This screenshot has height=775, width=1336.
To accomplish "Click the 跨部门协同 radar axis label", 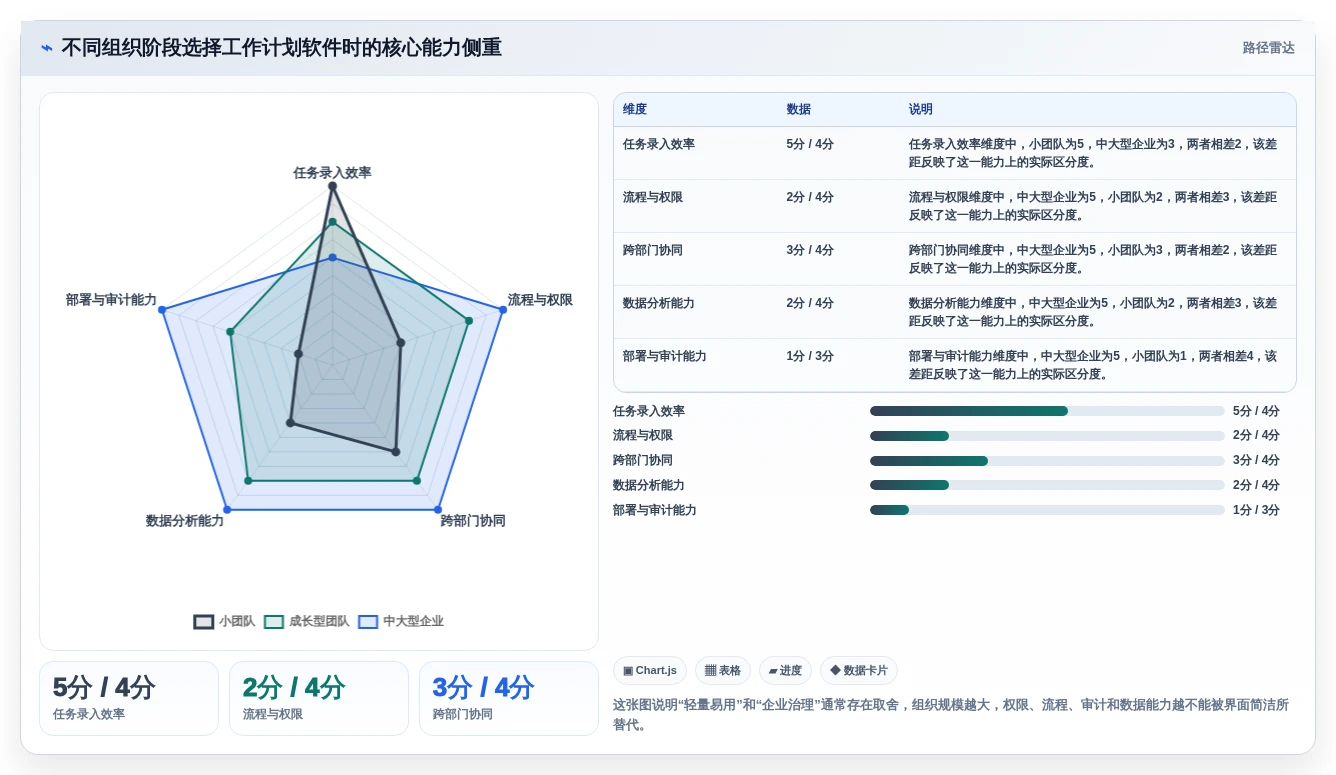I will pyautogui.click(x=473, y=521).
